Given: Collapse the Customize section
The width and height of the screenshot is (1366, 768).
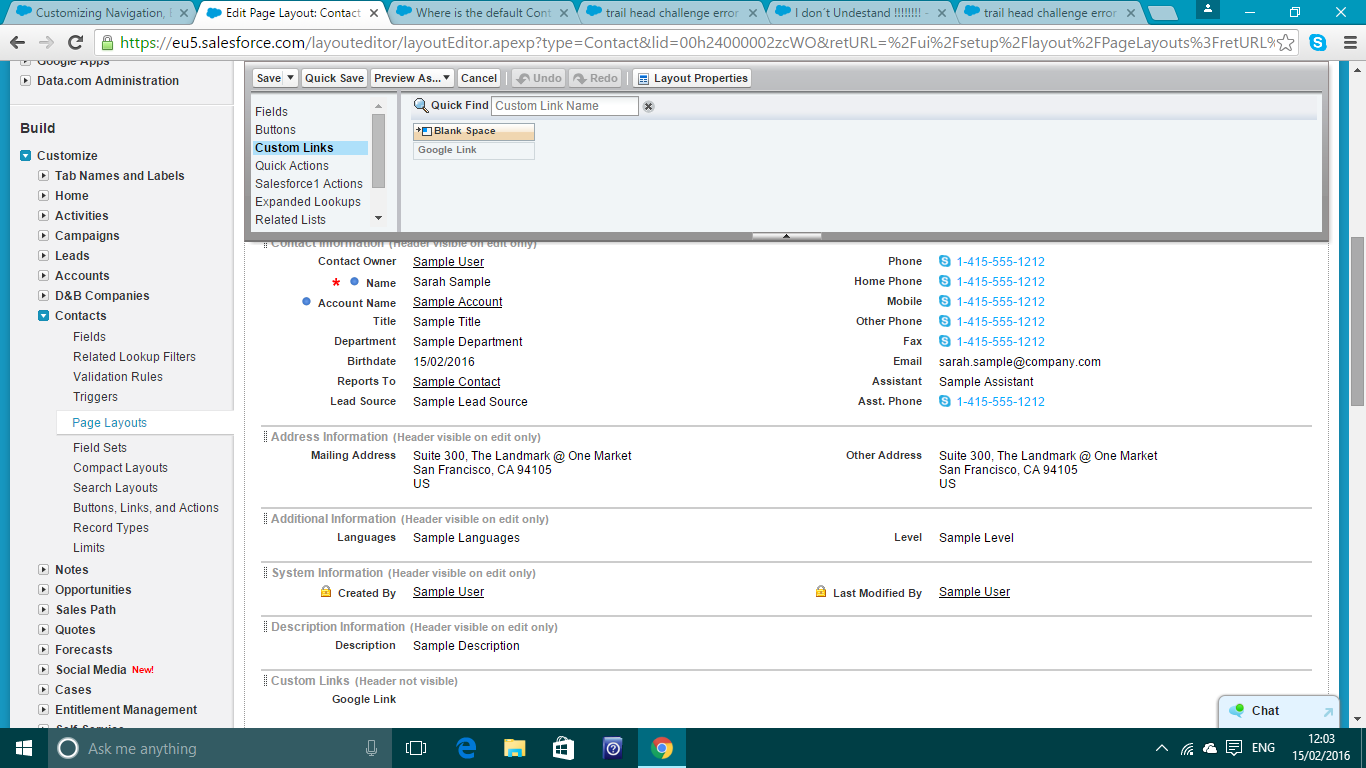Looking at the screenshot, I should coord(26,156).
